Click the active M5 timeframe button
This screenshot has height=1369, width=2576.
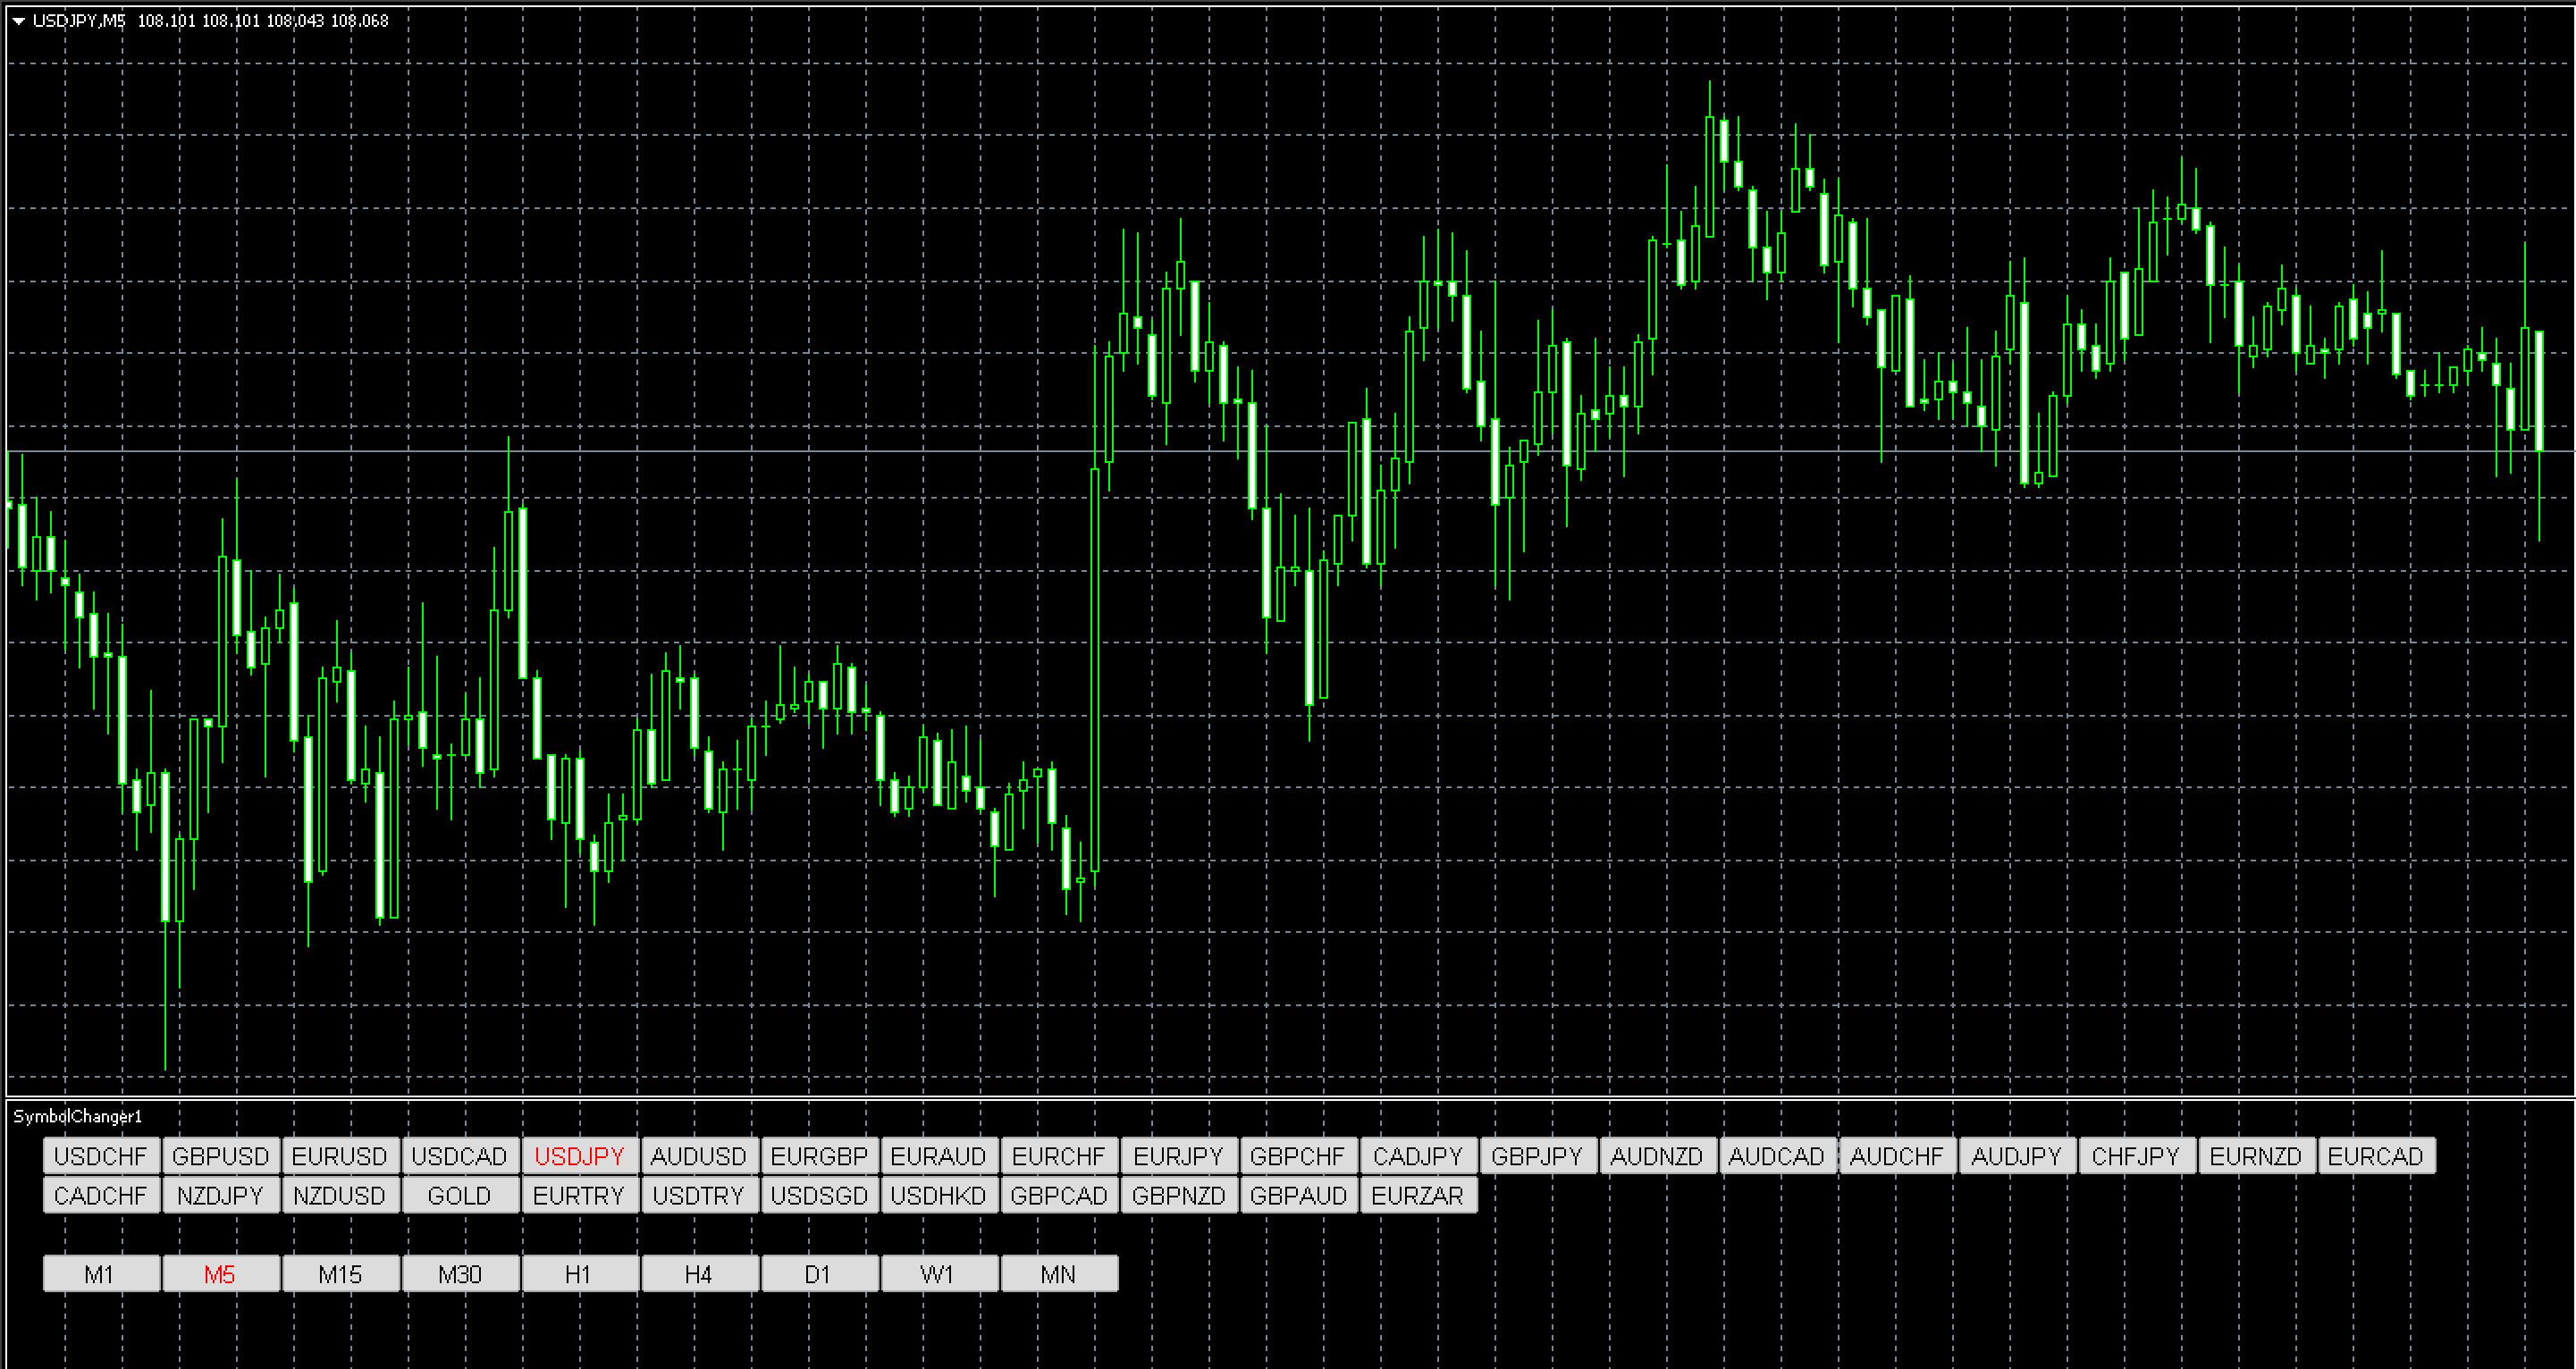tap(221, 1274)
